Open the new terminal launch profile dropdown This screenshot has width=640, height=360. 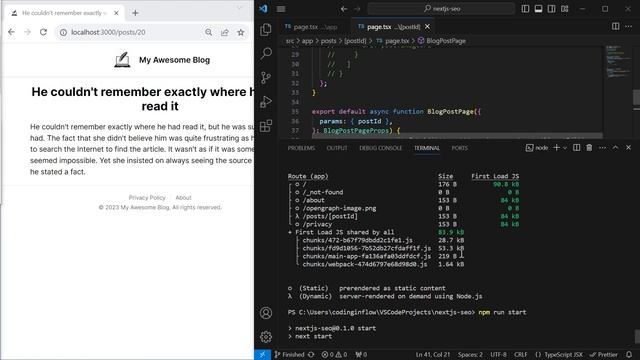click(x=565, y=148)
